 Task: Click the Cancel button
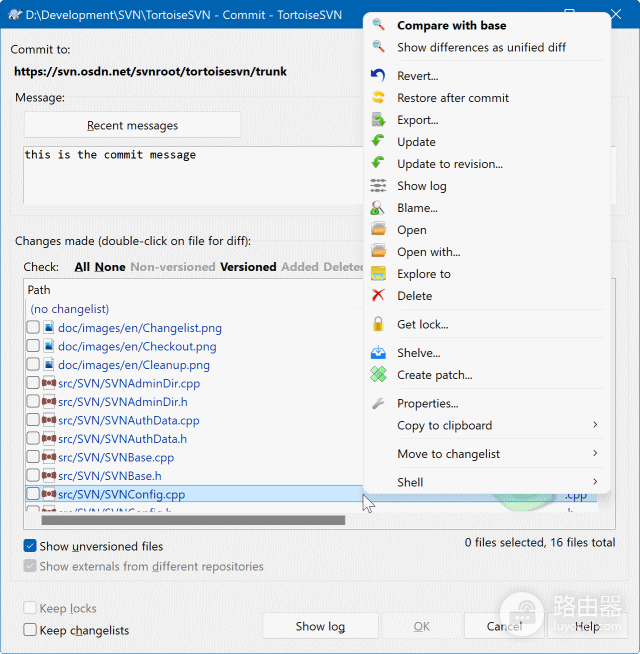(504, 626)
